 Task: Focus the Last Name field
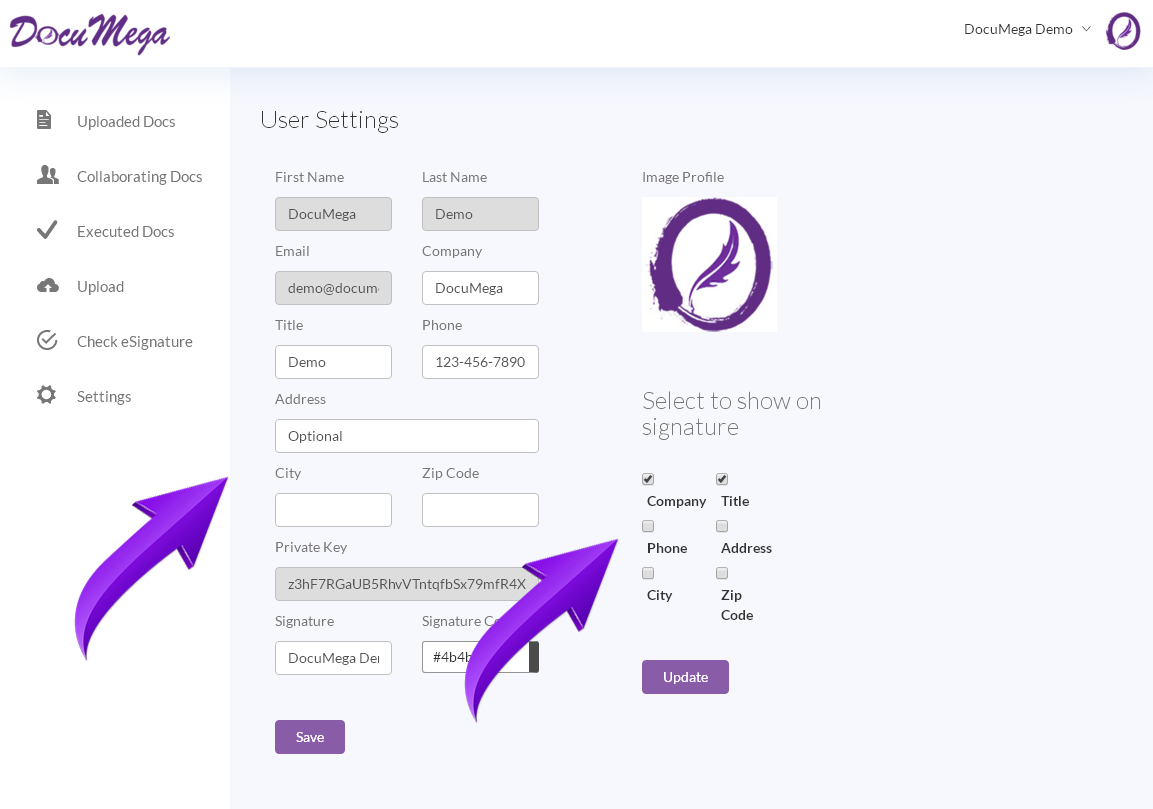point(480,214)
